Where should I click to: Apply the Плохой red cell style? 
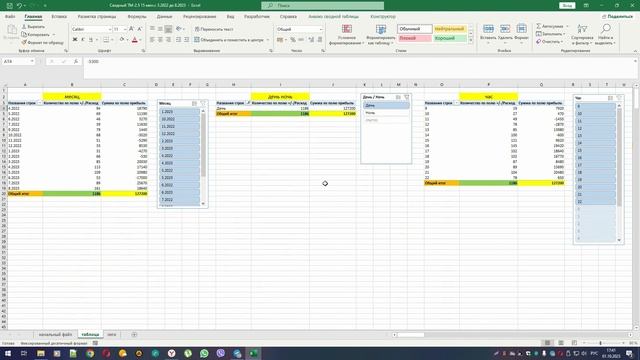click(x=415, y=38)
